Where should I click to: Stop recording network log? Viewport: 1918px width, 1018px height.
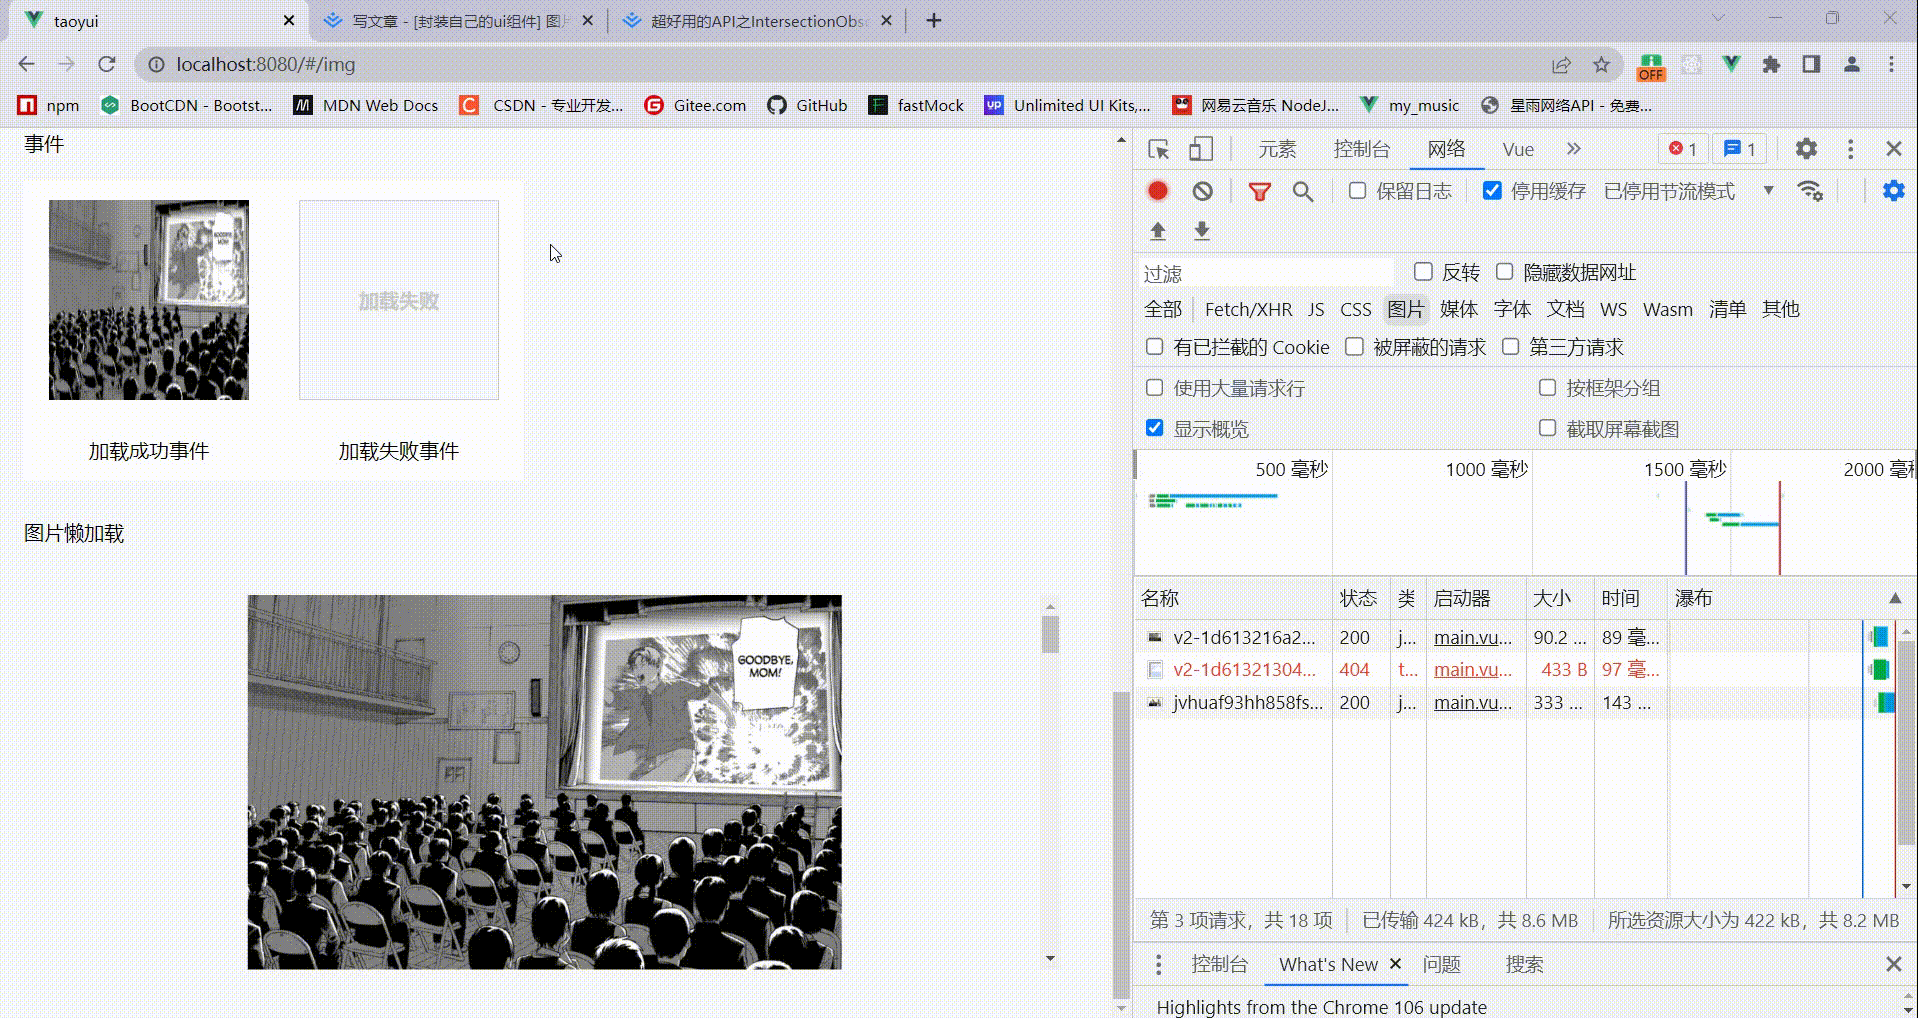(x=1158, y=191)
